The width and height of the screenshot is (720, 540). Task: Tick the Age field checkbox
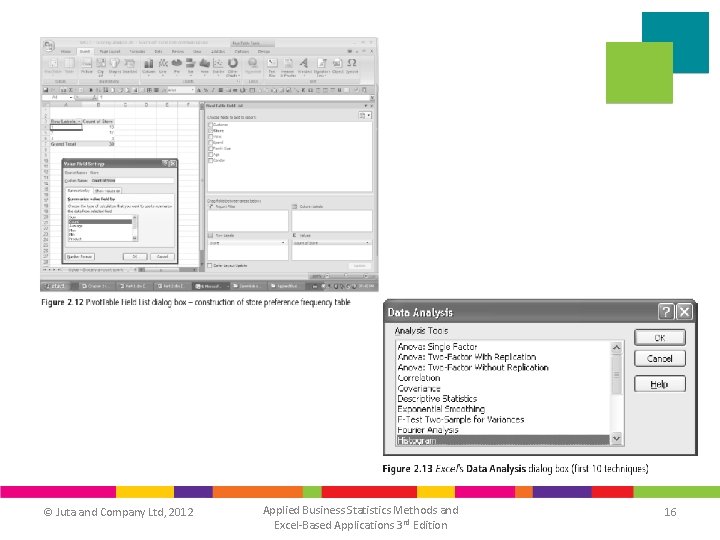(x=211, y=154)
